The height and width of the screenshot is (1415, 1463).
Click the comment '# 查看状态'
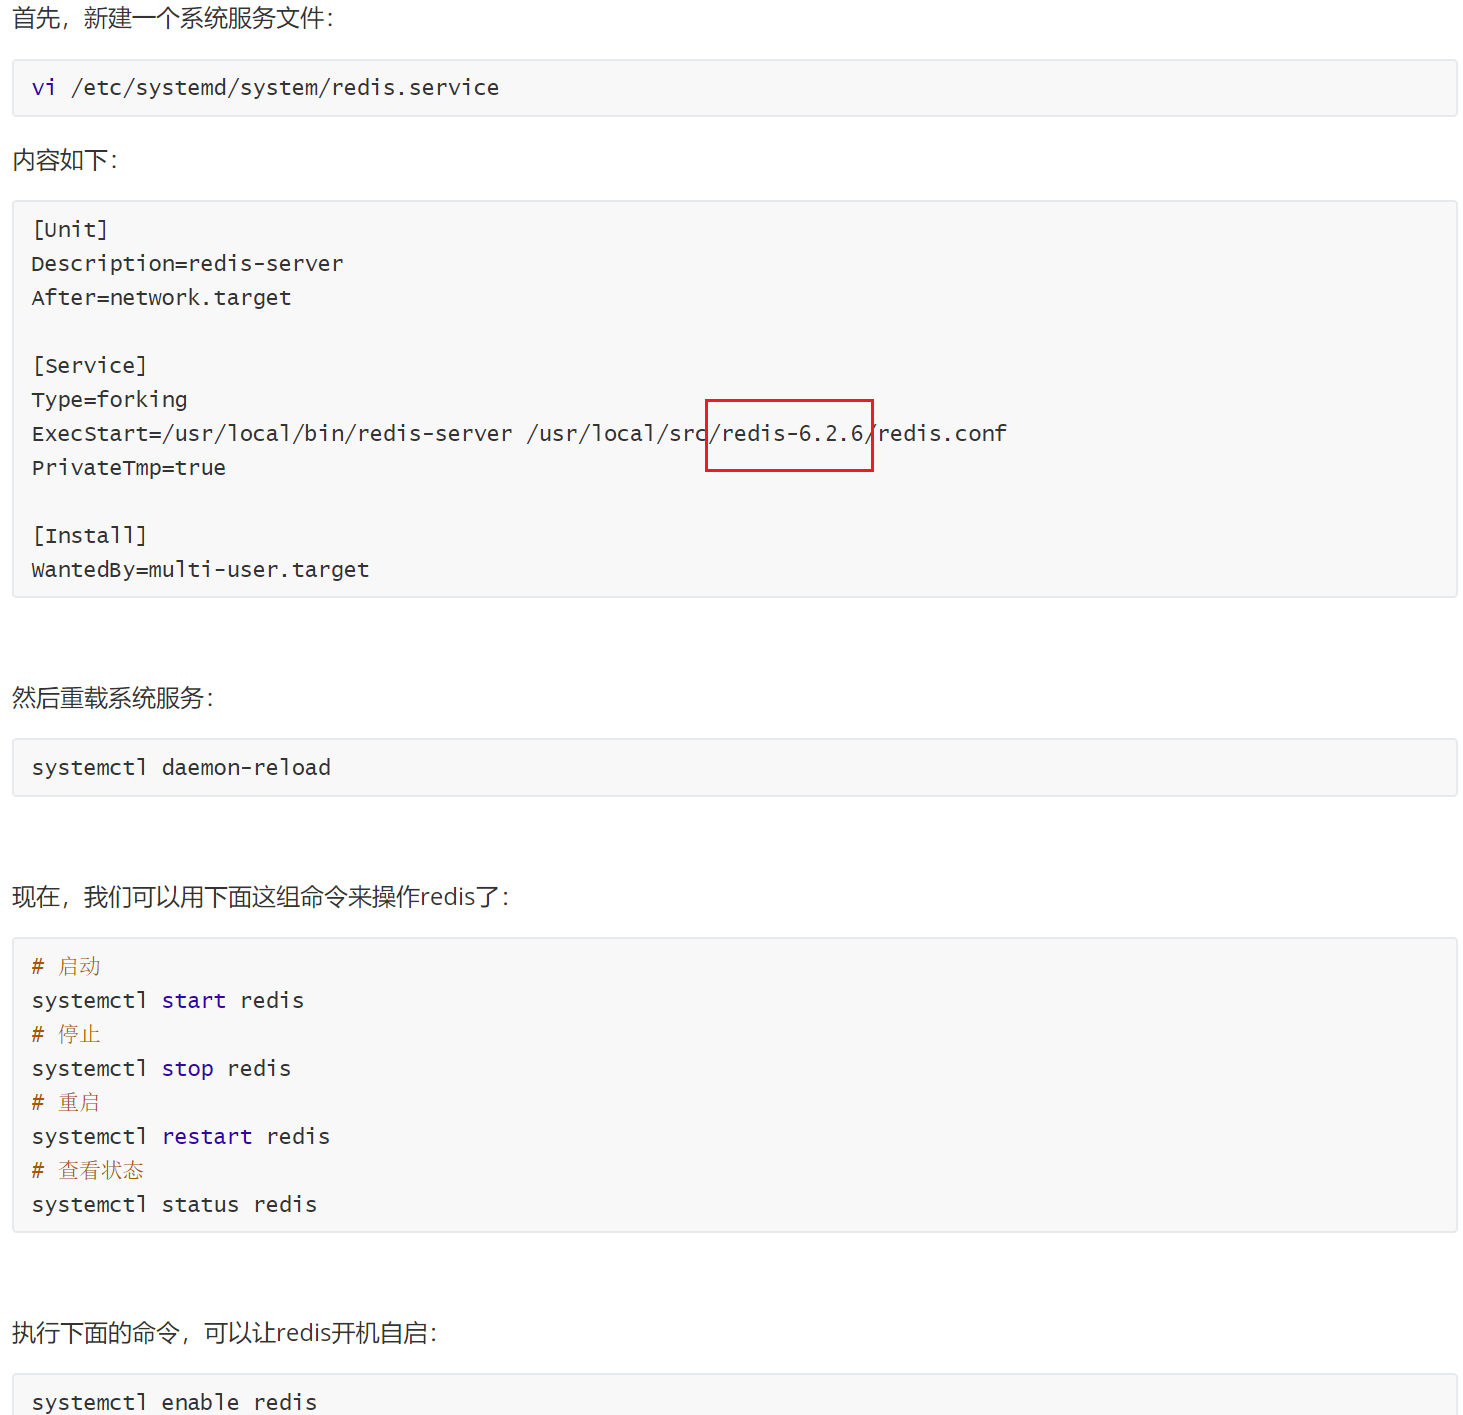[x=88, y=1171]
